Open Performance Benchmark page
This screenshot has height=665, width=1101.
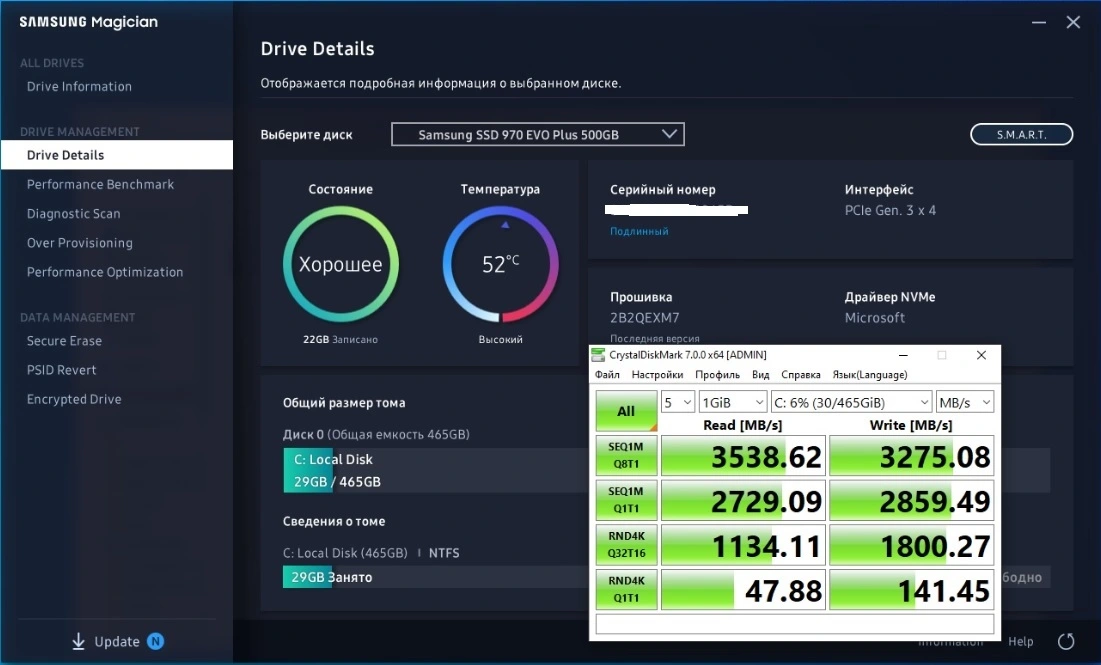tap(100, 184)
